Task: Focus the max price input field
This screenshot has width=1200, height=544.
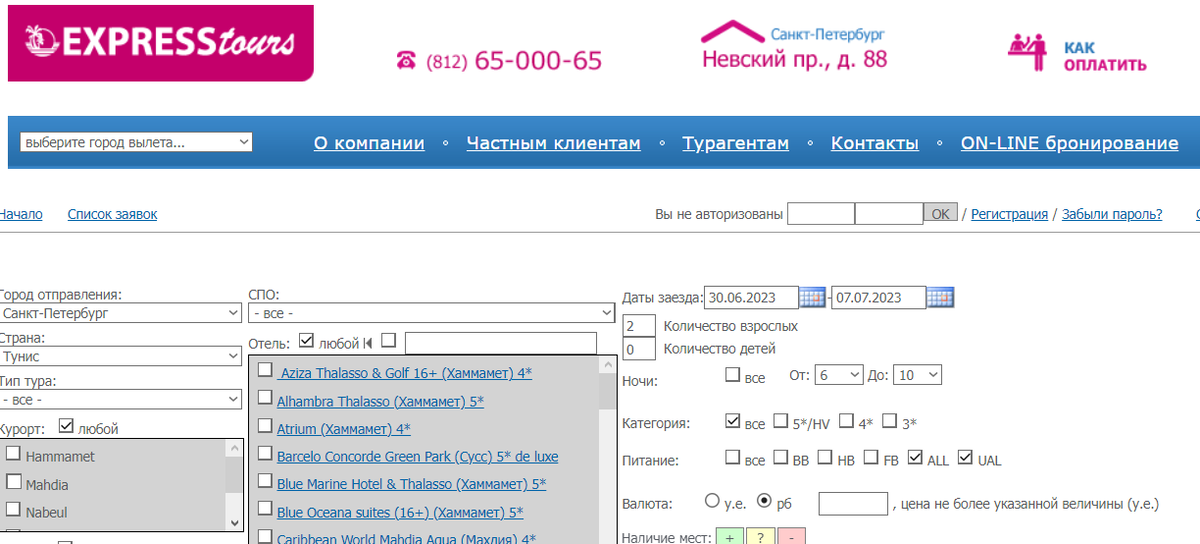Action: point(853,504)
